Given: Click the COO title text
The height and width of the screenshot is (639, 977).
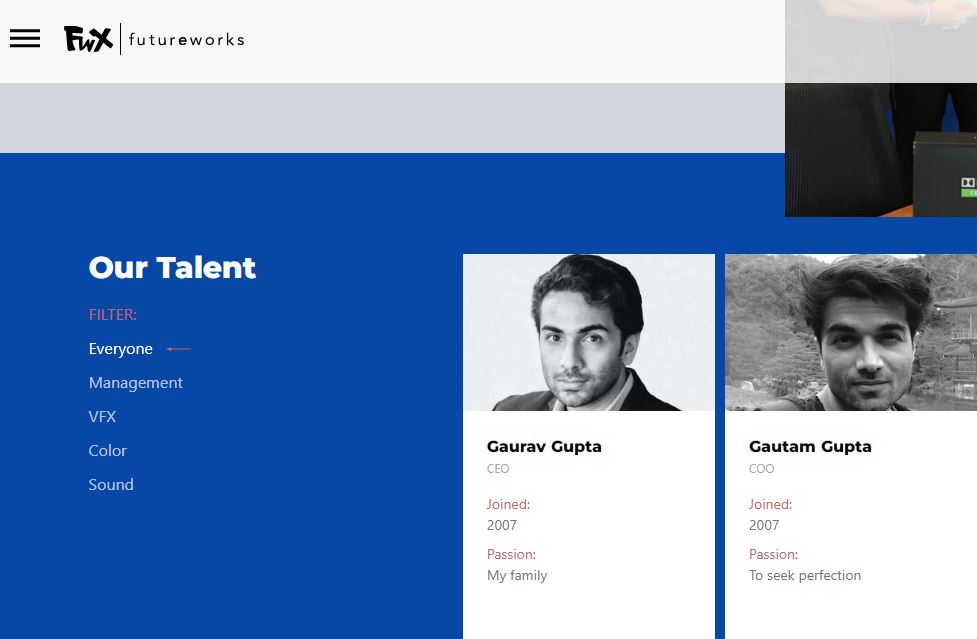Looking at the screenshot, I should (x=761, y=468).
